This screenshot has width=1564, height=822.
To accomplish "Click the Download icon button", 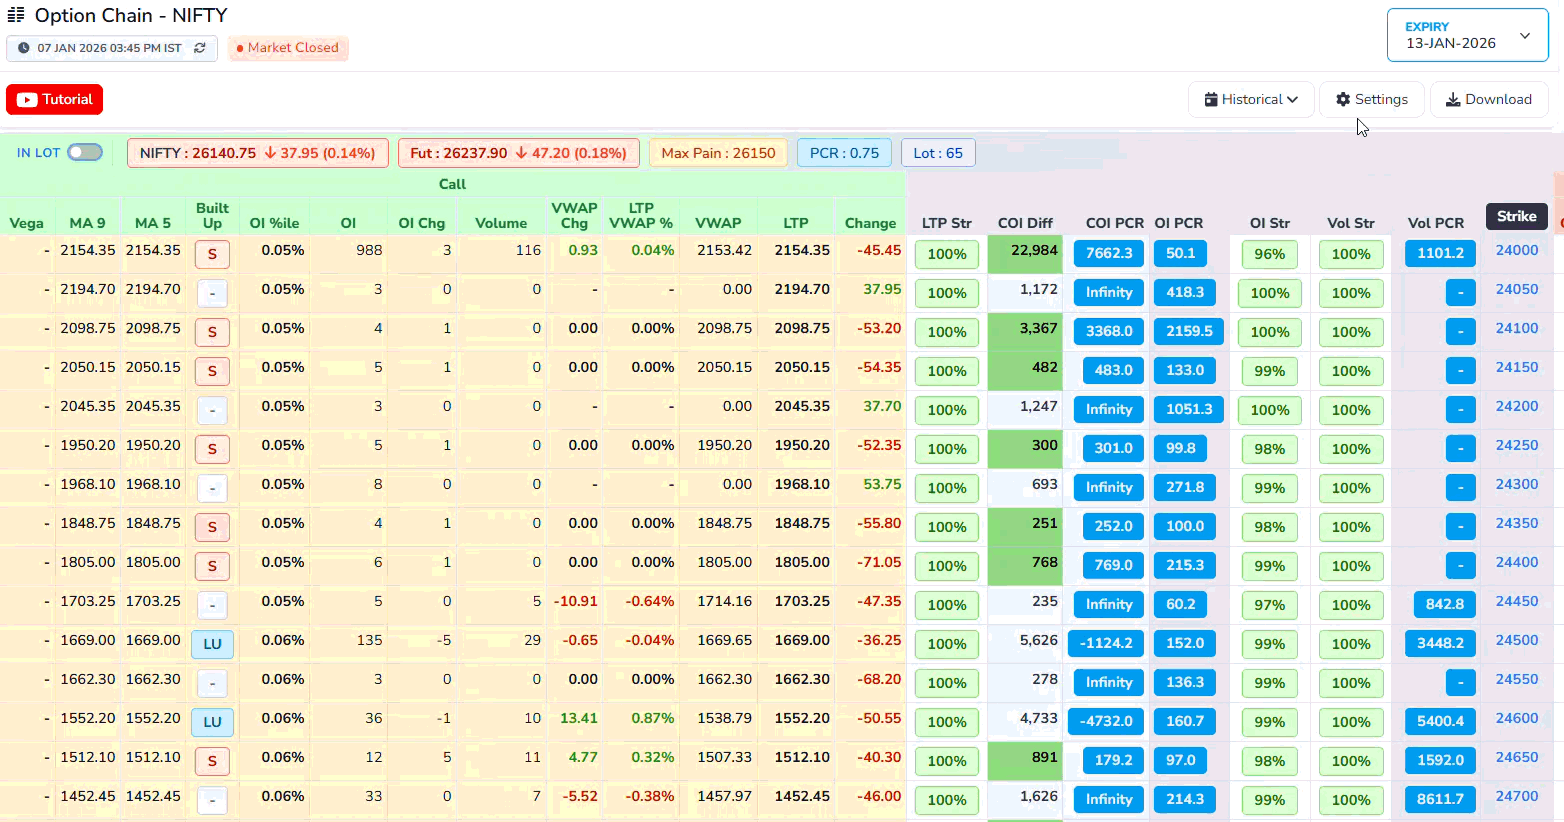I will [1453, 99].
